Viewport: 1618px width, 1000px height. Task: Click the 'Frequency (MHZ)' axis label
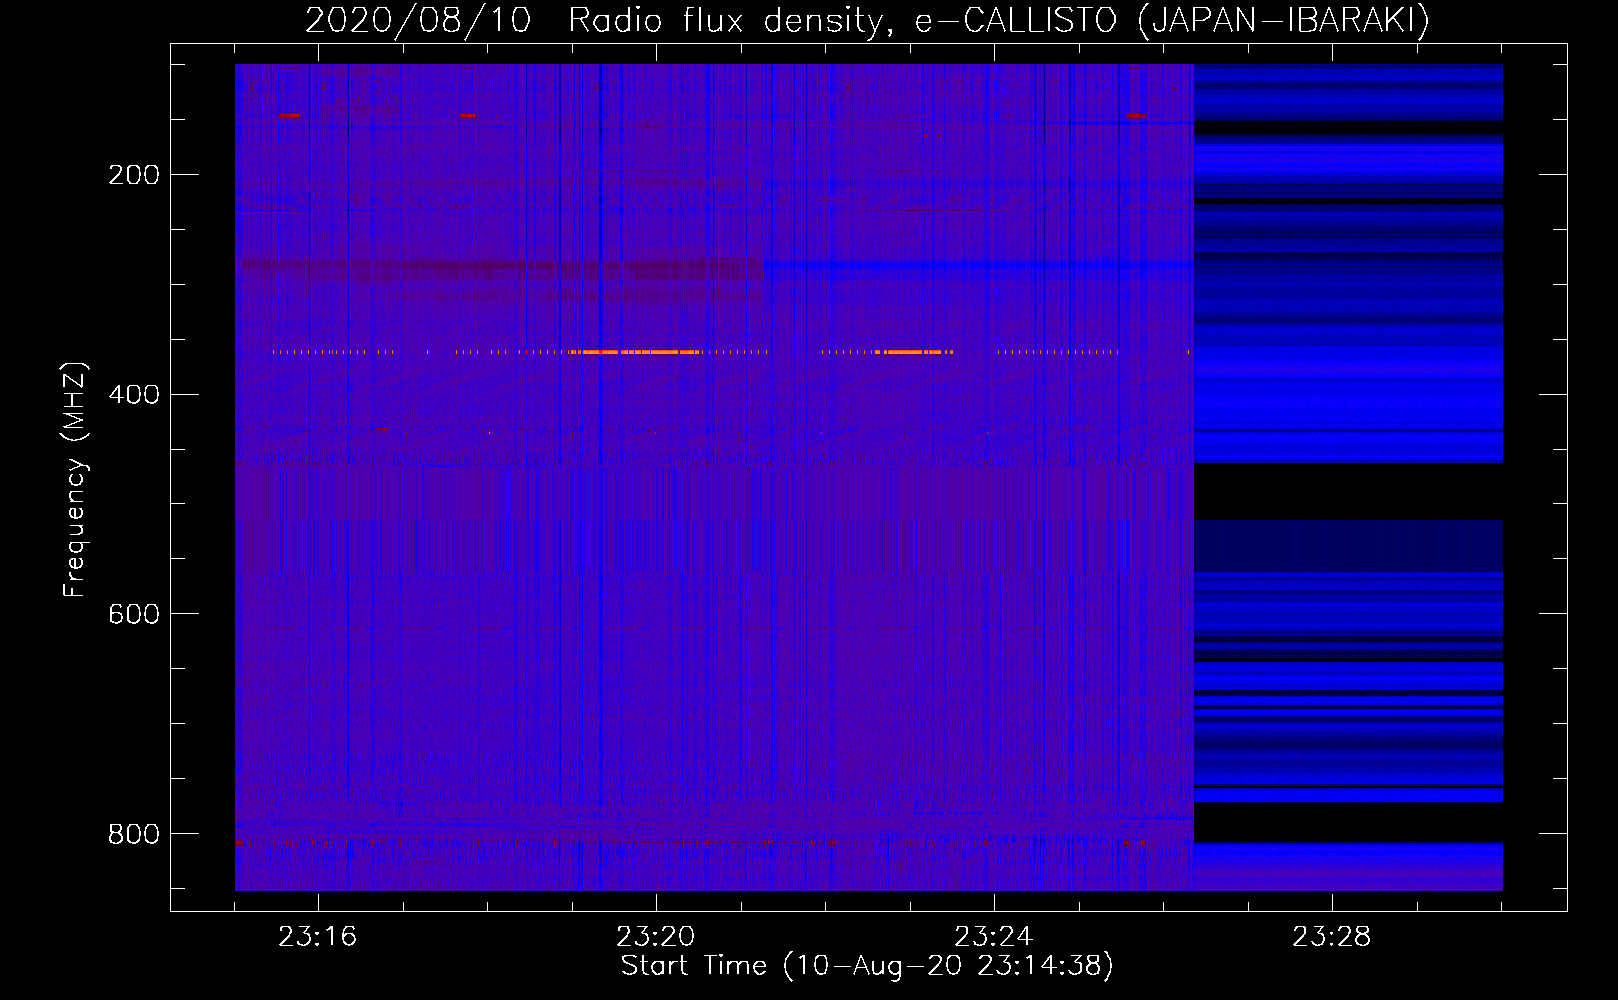tap(75, 479)
